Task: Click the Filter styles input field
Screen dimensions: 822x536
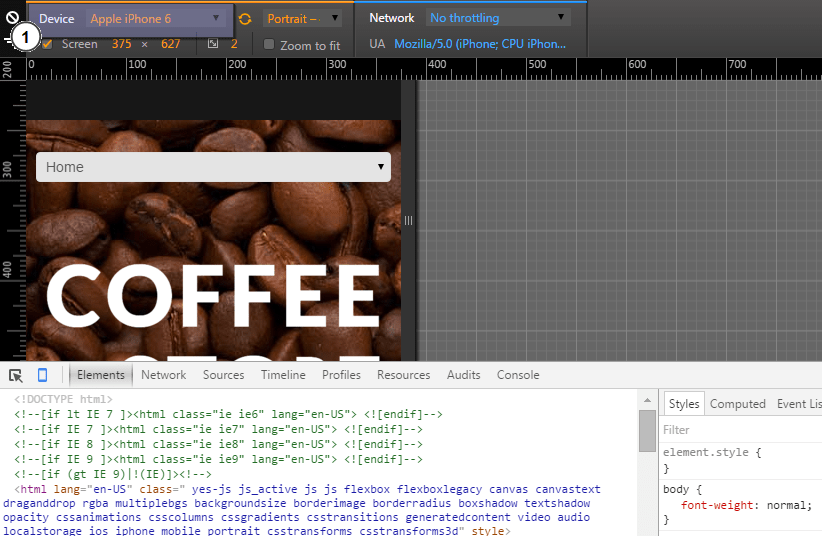Action: click(740, 429)
